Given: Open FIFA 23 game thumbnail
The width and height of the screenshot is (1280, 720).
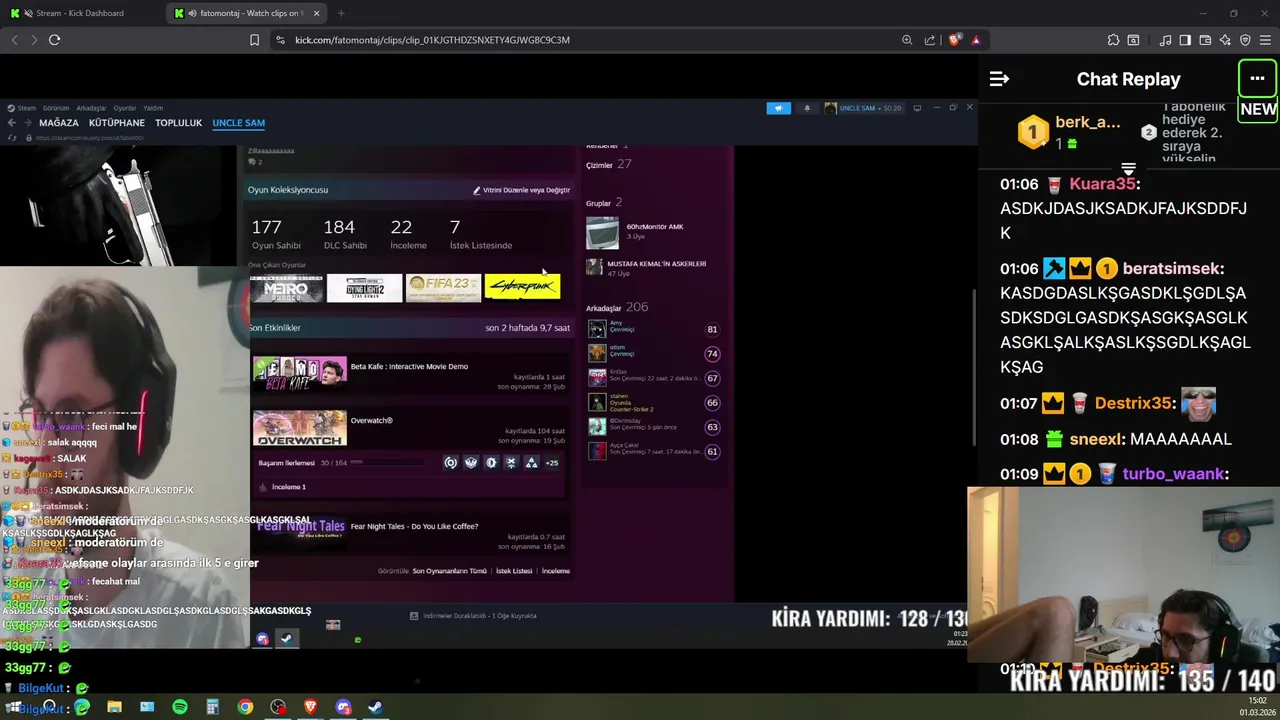Looking at the screenshot, I should [443, 288].
